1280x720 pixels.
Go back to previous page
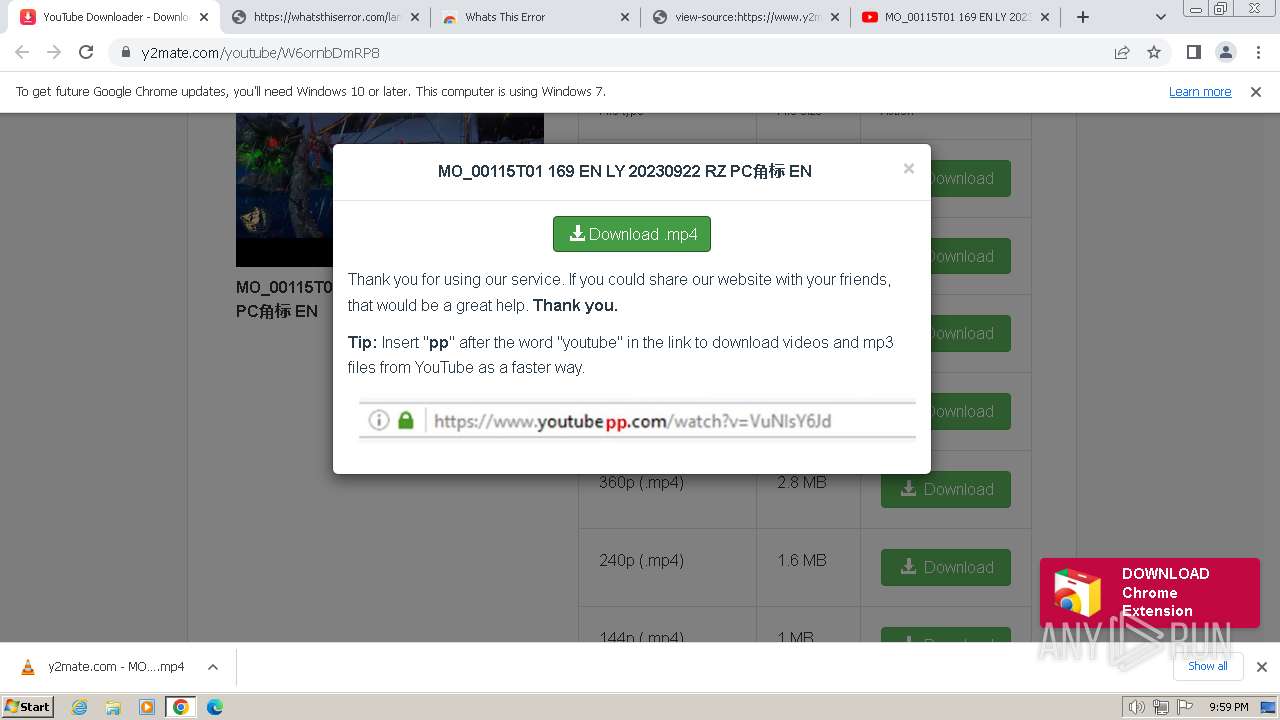pyautogui.click(x=22, y=53)
